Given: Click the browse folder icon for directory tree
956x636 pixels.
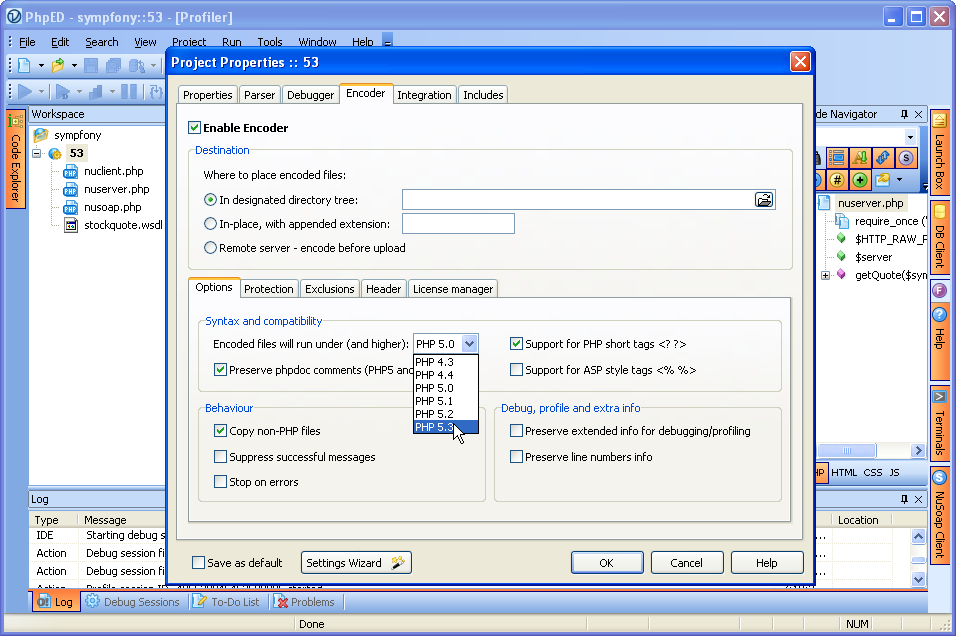Looking at the screenshot, I should click(764, 200).
